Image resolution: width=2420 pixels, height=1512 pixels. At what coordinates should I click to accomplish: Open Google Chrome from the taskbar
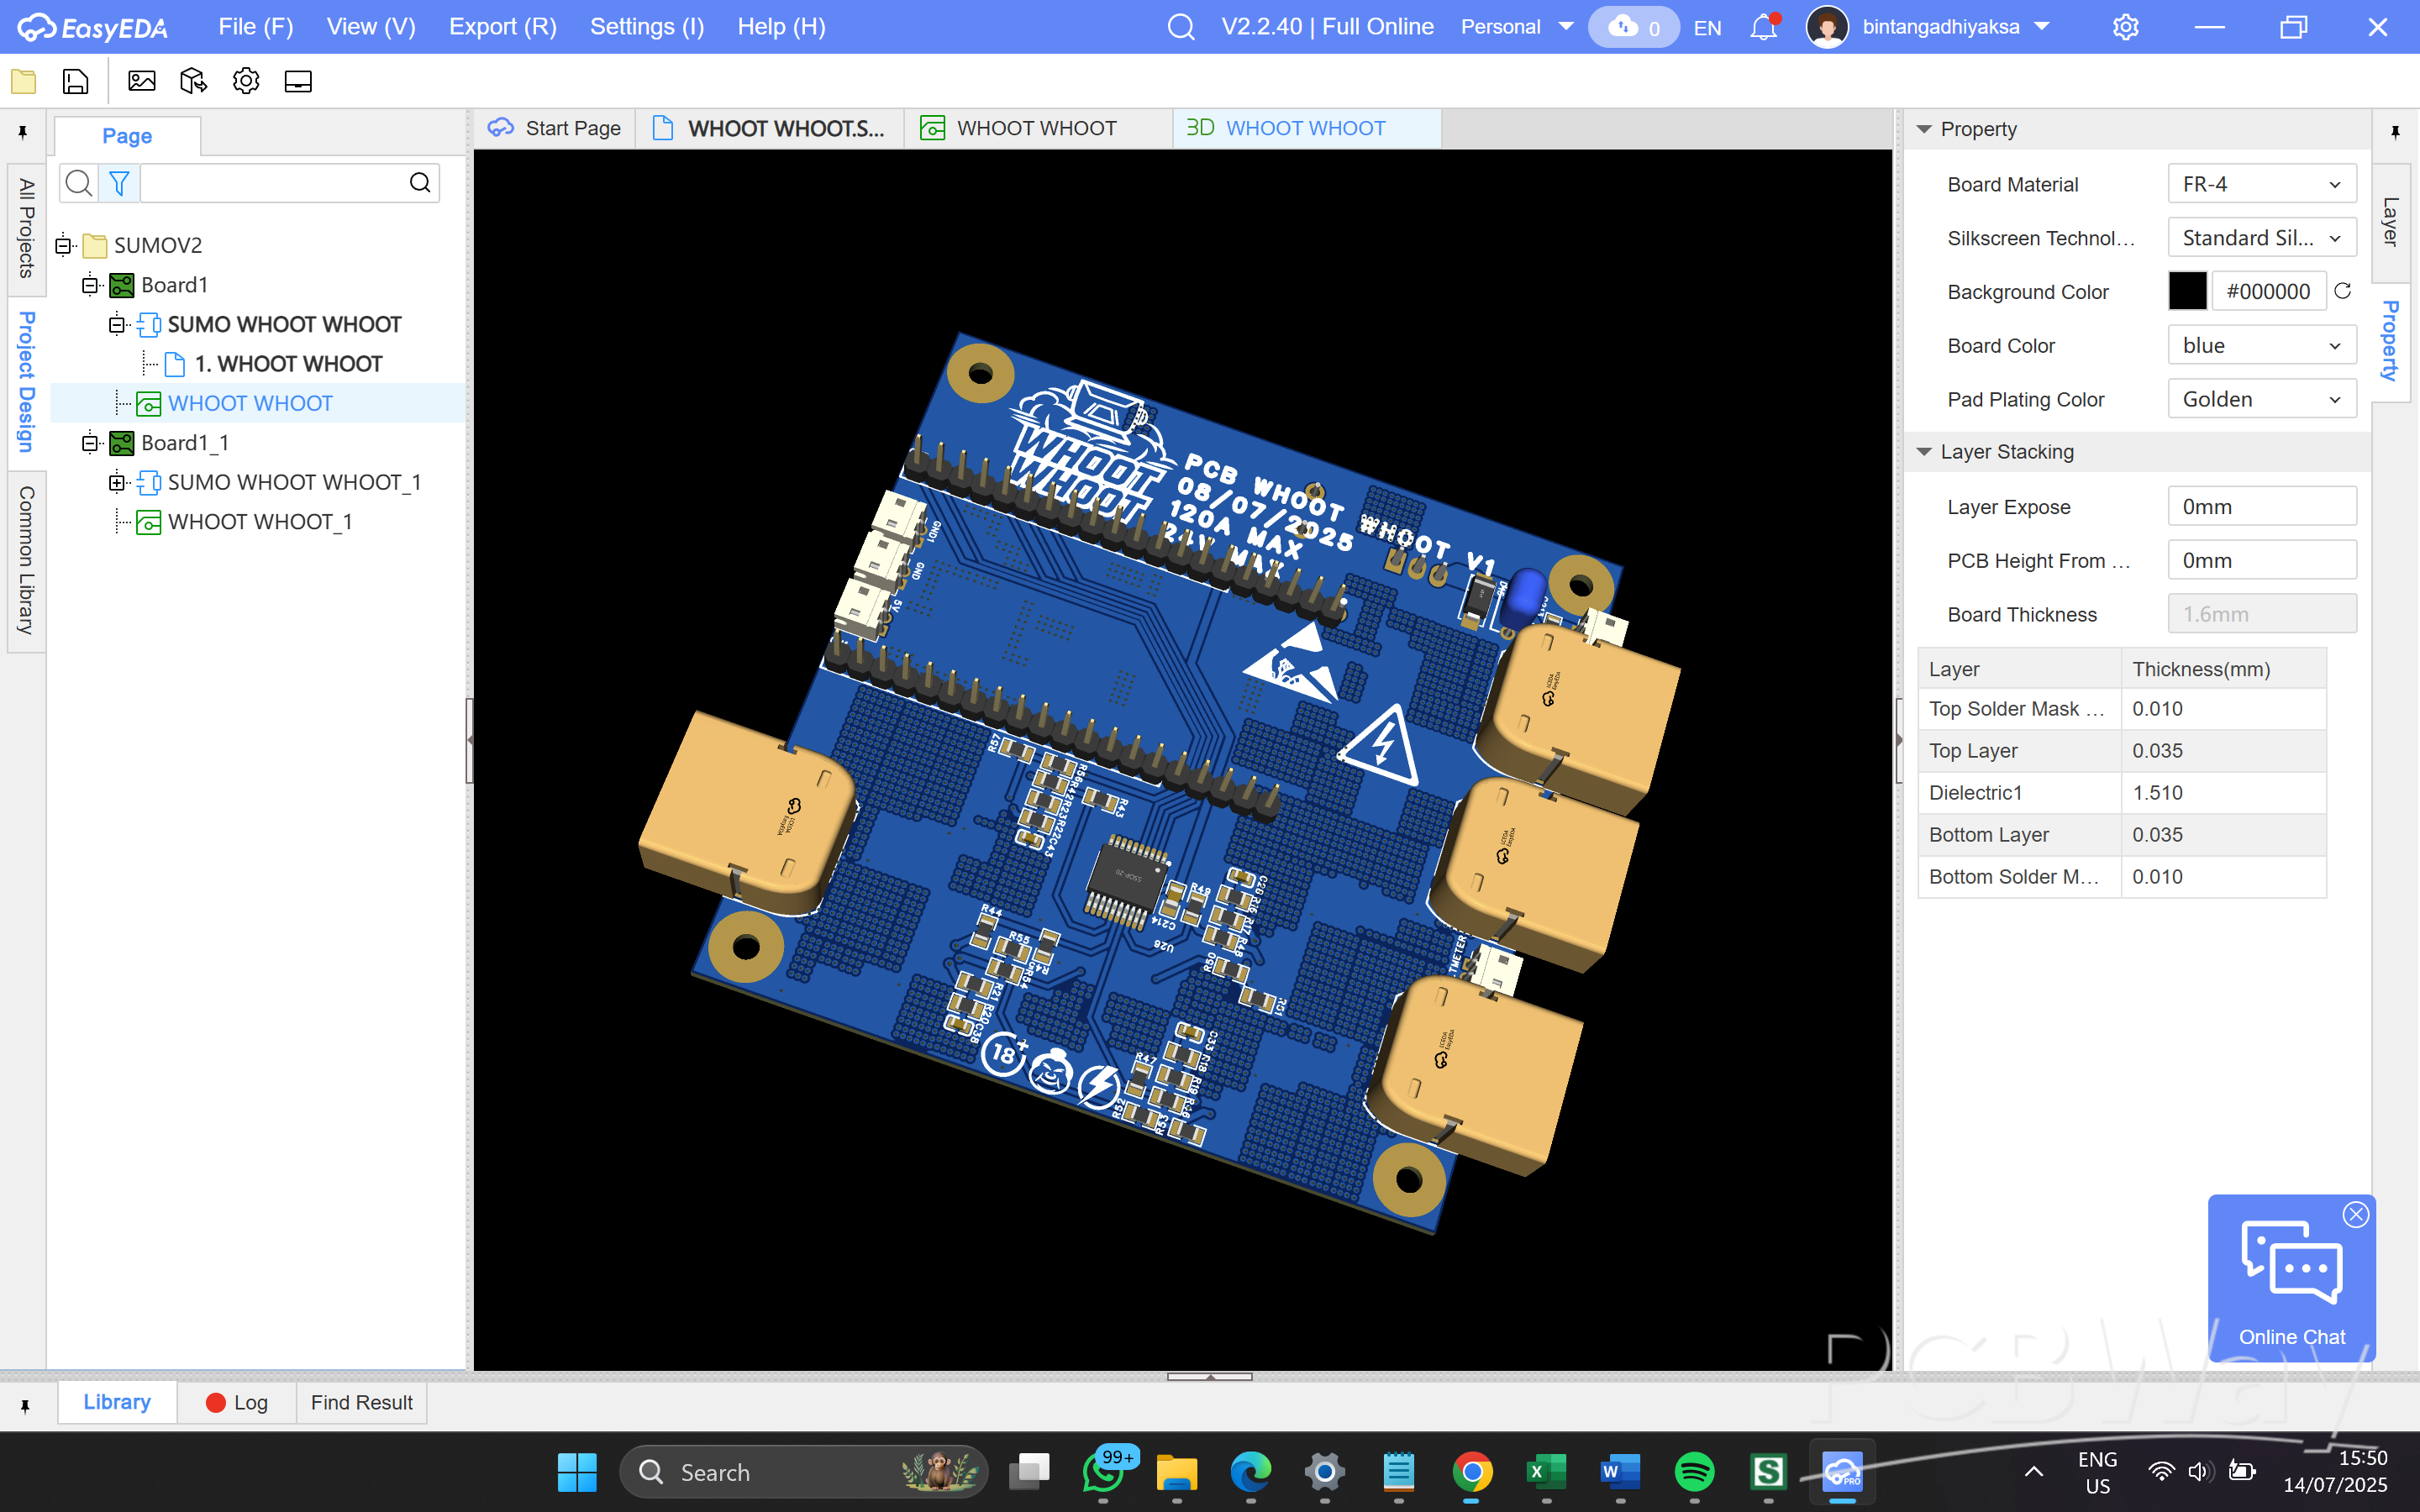point(1473,1472)
